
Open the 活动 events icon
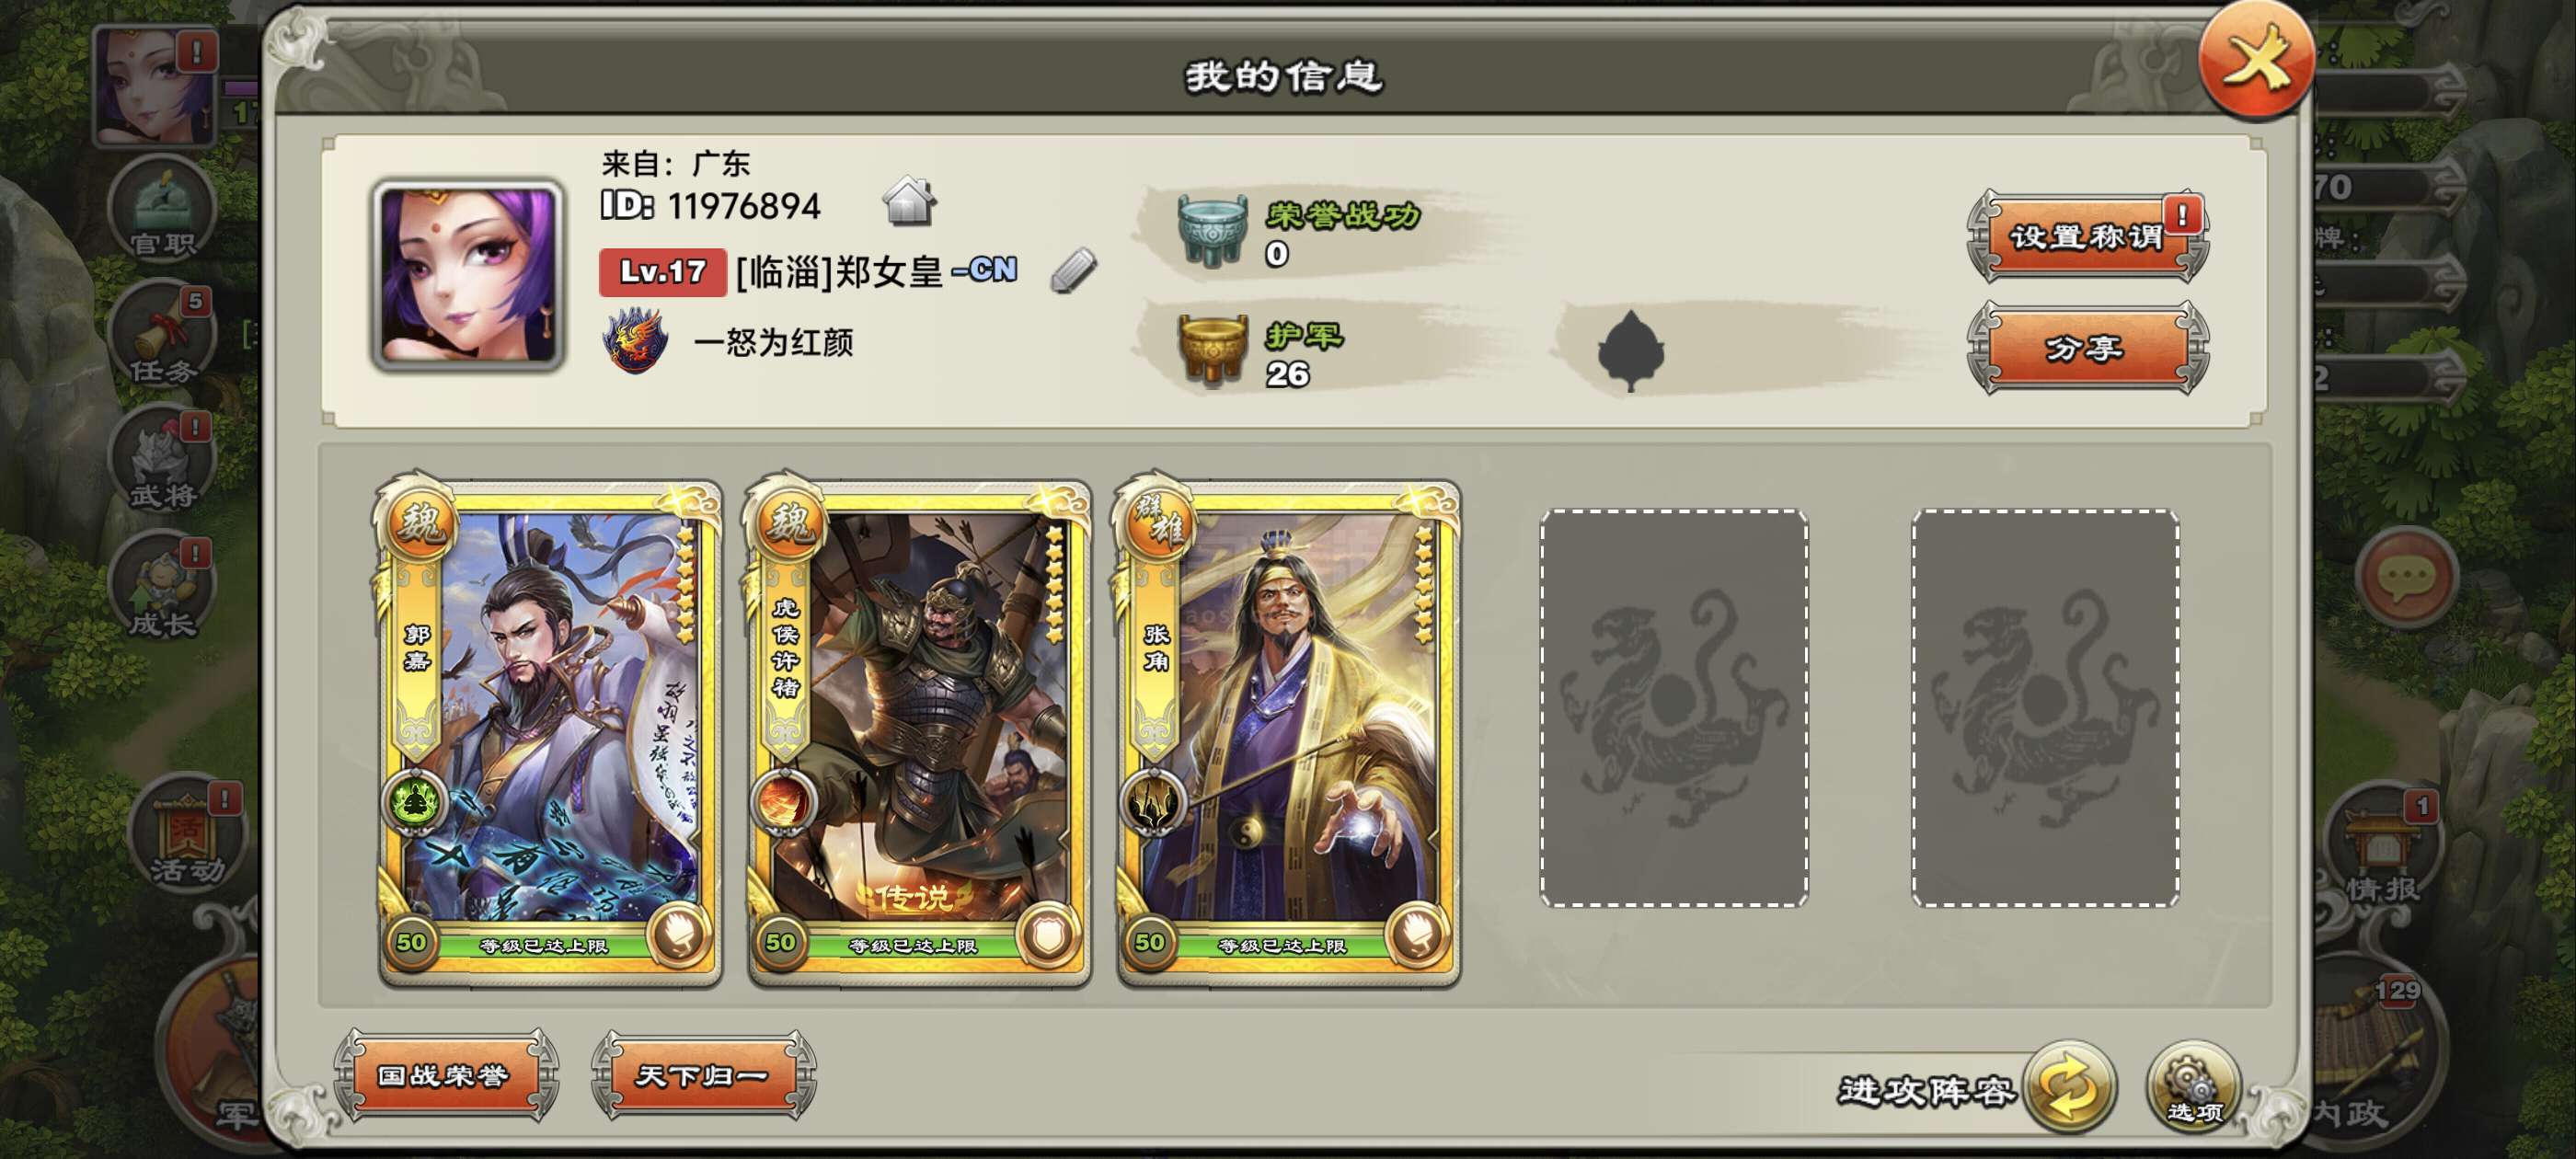click(187, 833)
